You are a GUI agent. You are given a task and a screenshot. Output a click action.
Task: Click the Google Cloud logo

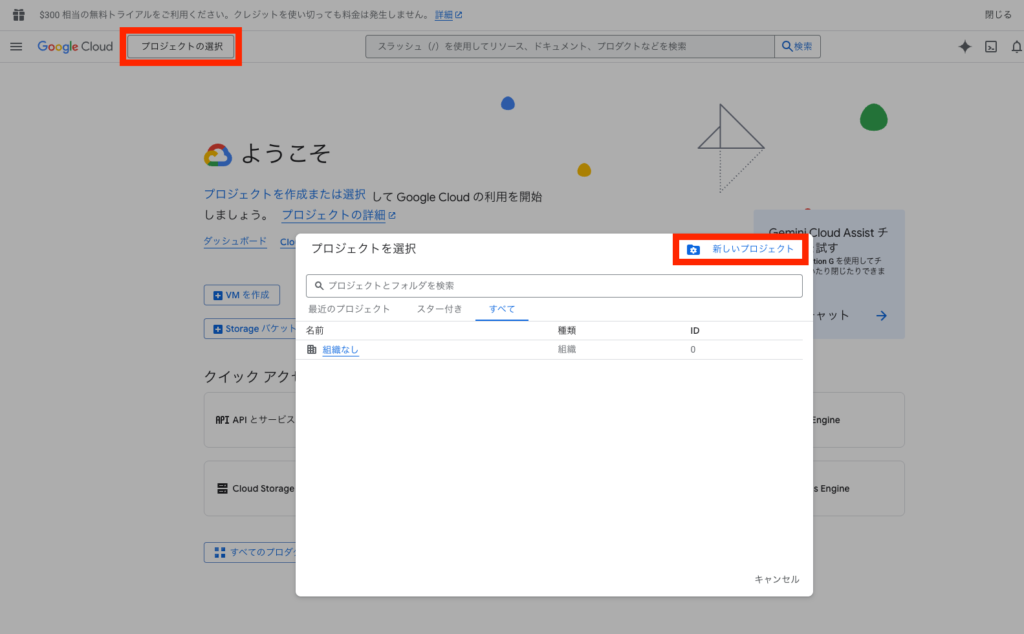point(75,47)
